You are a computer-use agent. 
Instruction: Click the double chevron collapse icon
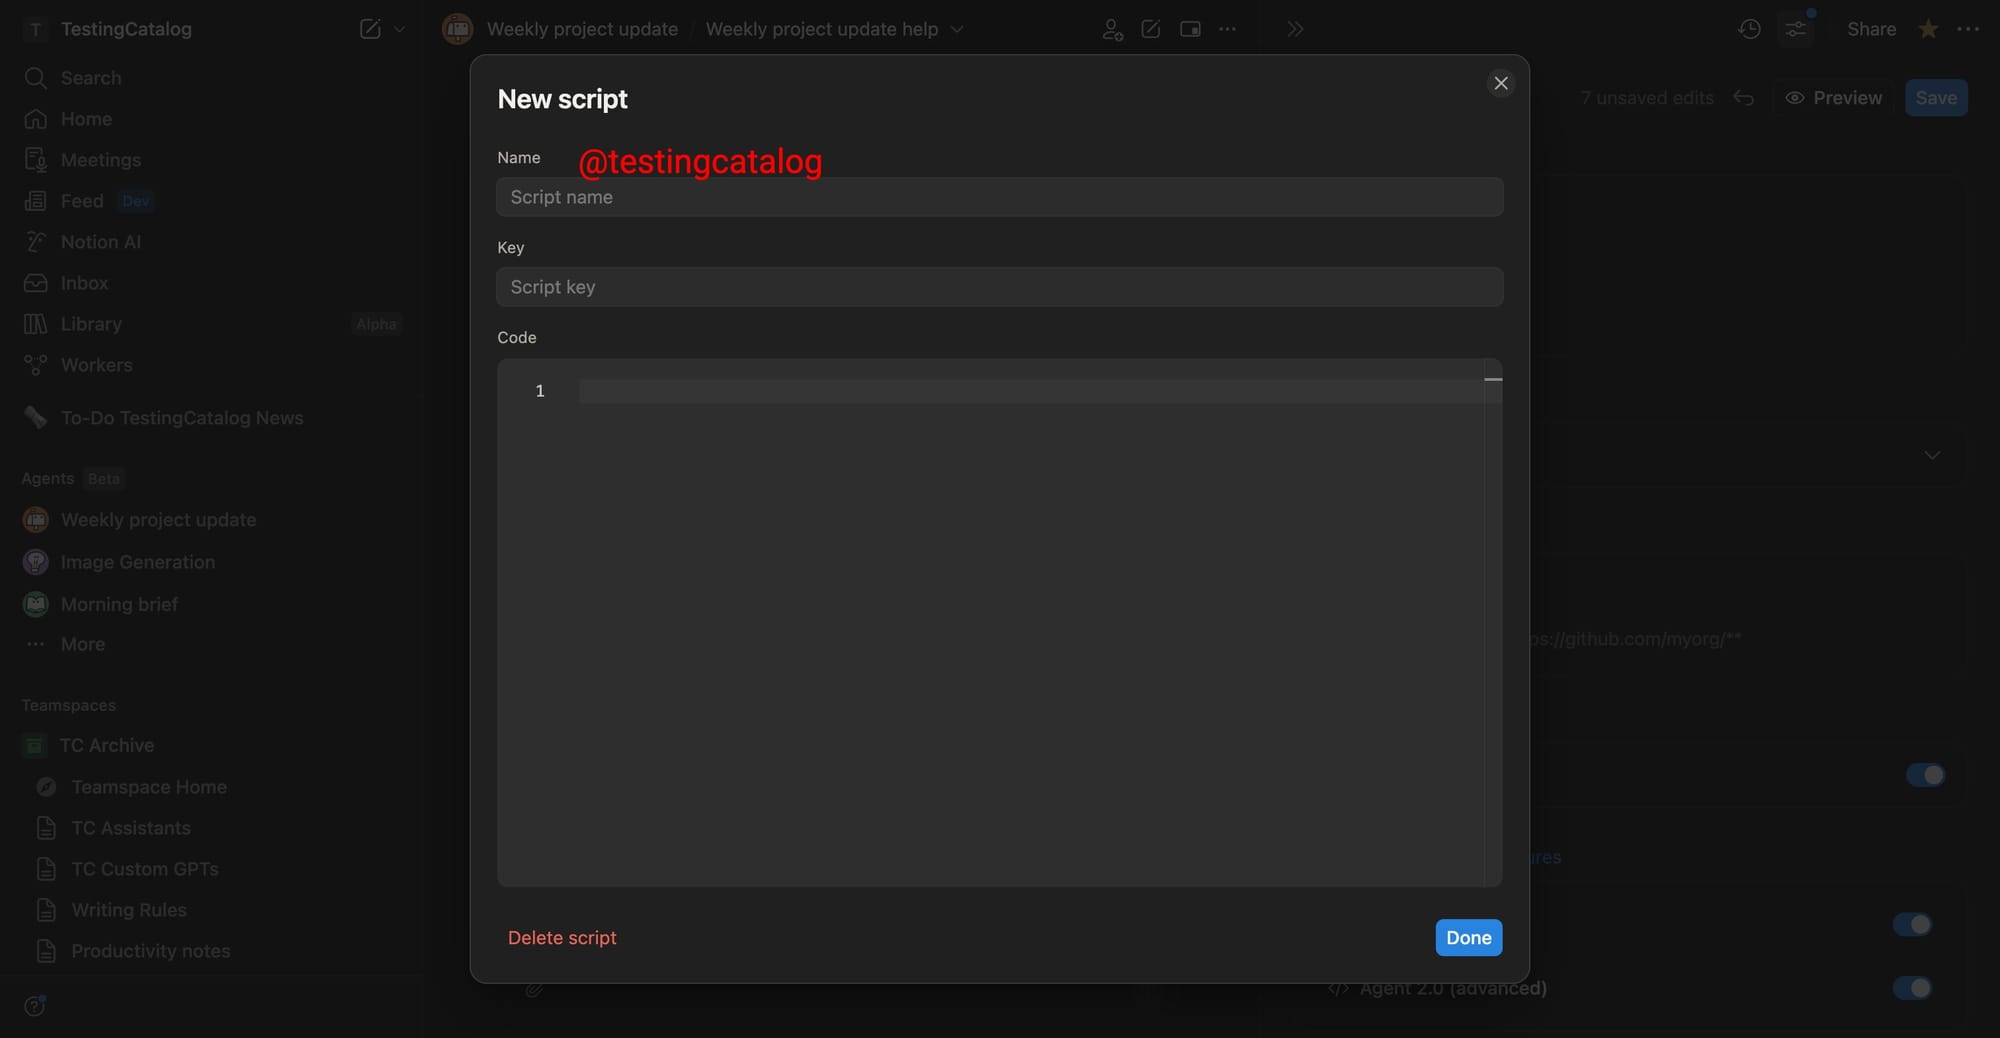1295,29
